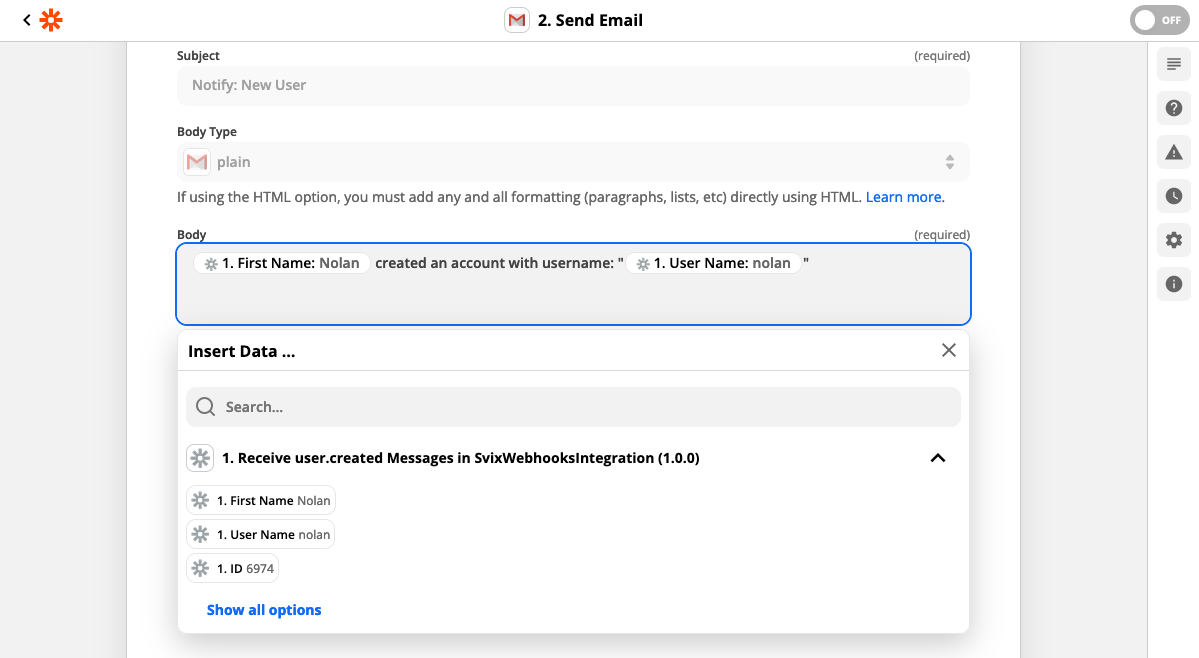Open the Learn more link
Screen dimensions: 1199x658
pyautogui.click(x=904, y=197)
